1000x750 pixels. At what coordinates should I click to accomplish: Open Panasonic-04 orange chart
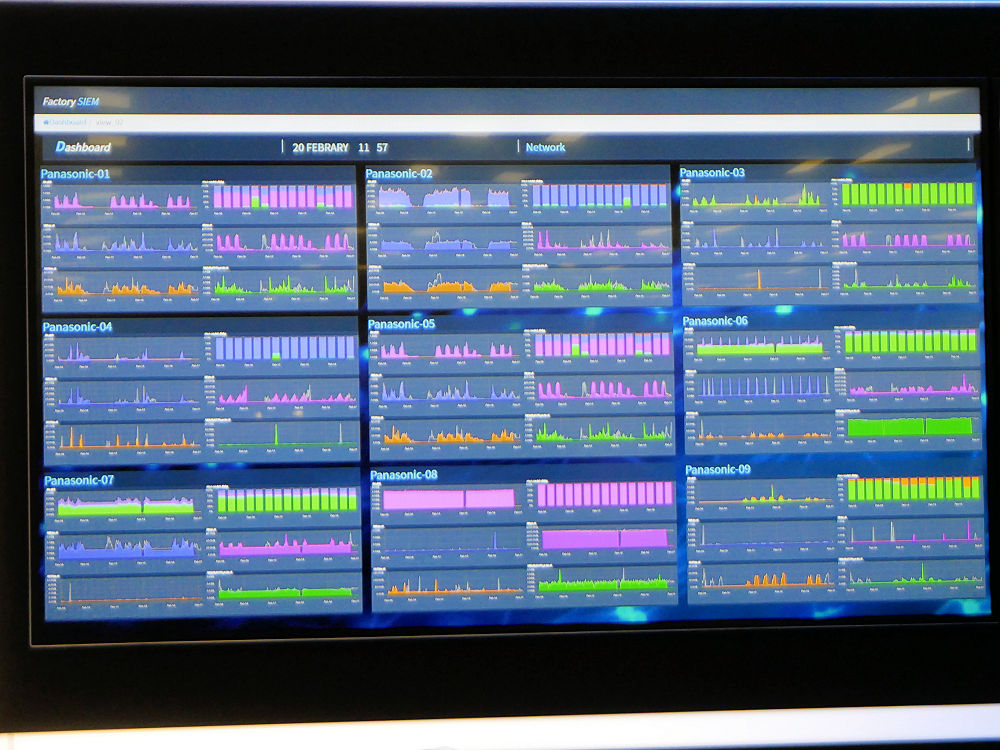[x=123, y=439]
